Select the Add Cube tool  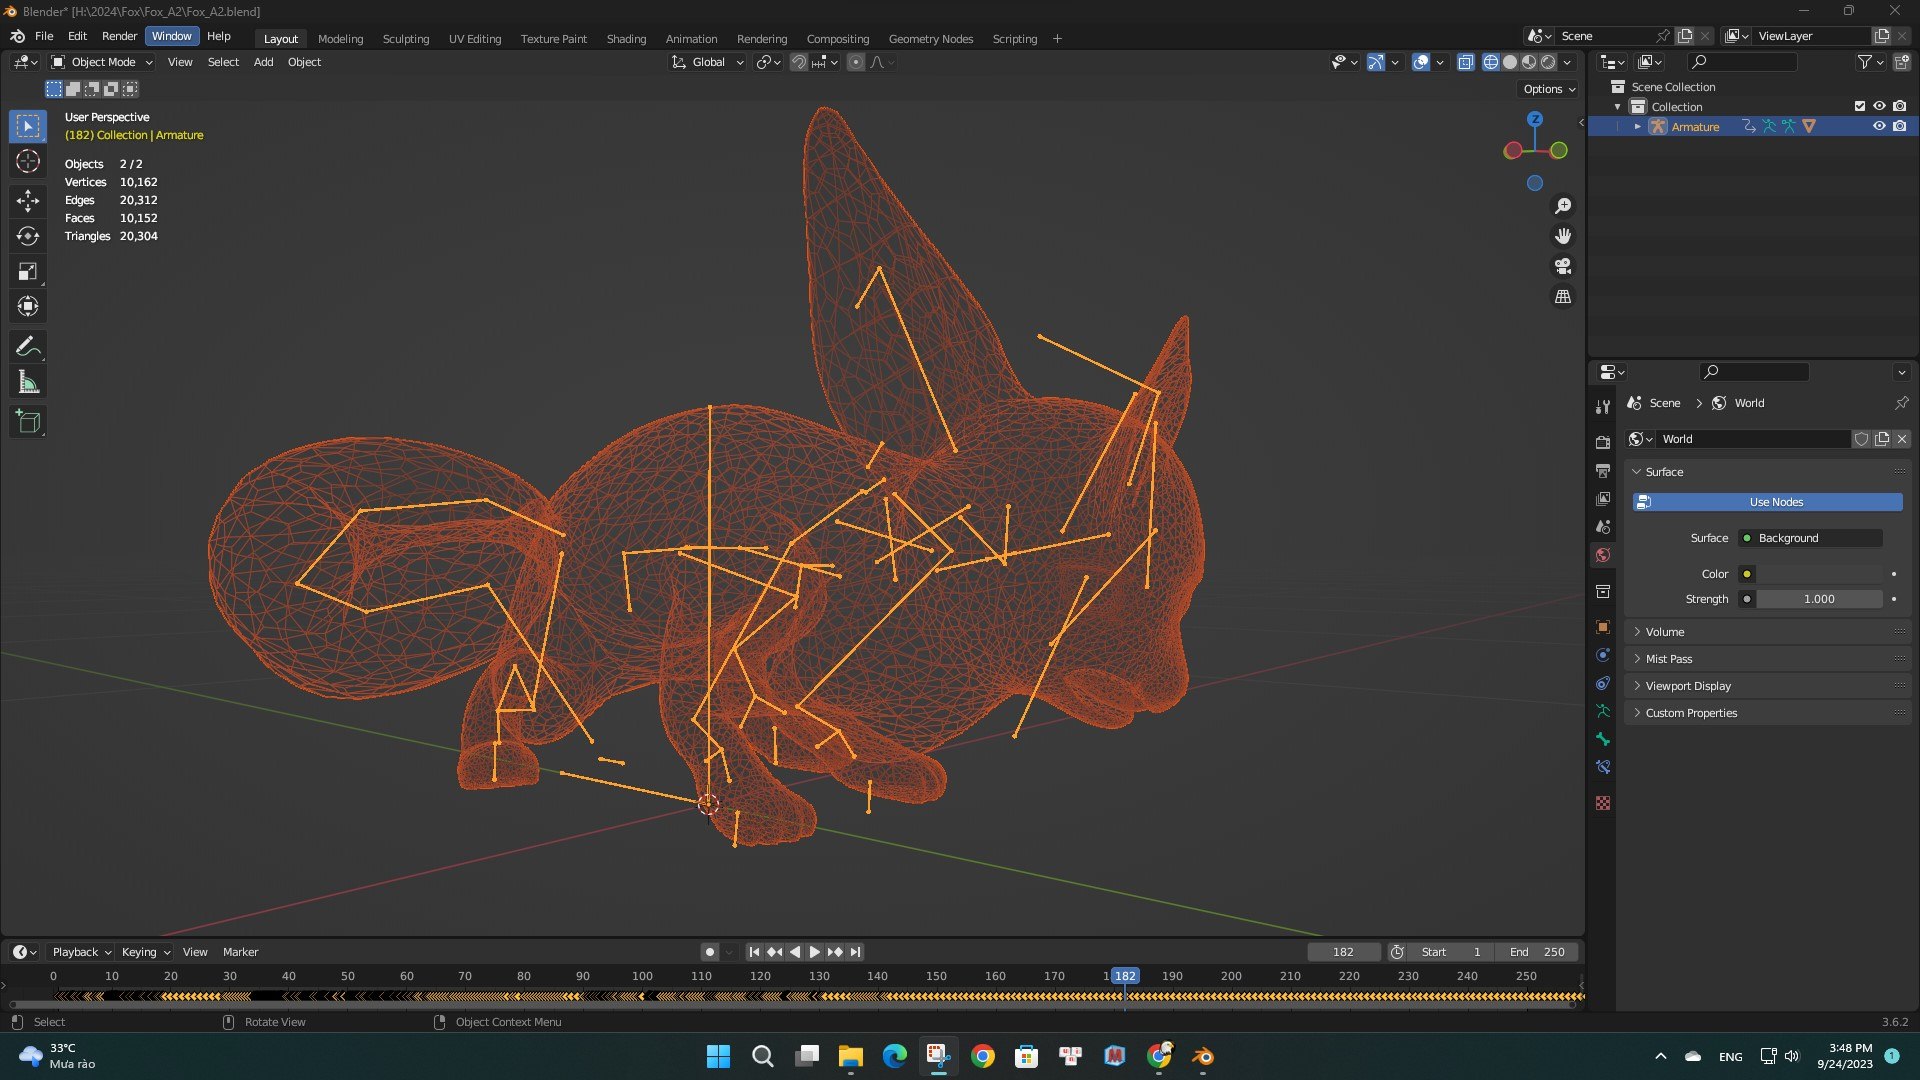[28, 422]
